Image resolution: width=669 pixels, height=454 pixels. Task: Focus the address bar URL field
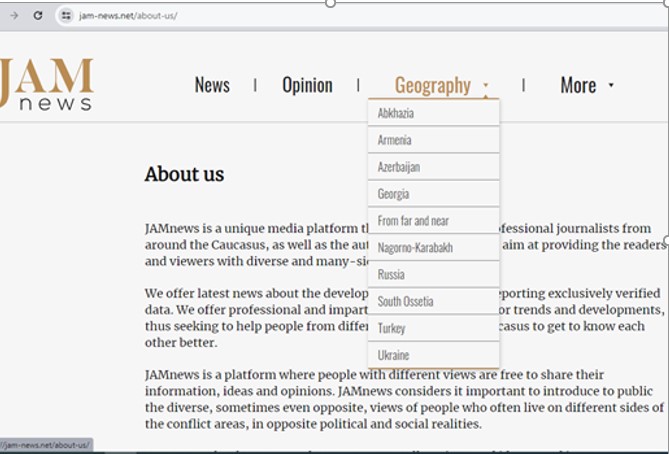pyautogui.click(x=300, y=16)
